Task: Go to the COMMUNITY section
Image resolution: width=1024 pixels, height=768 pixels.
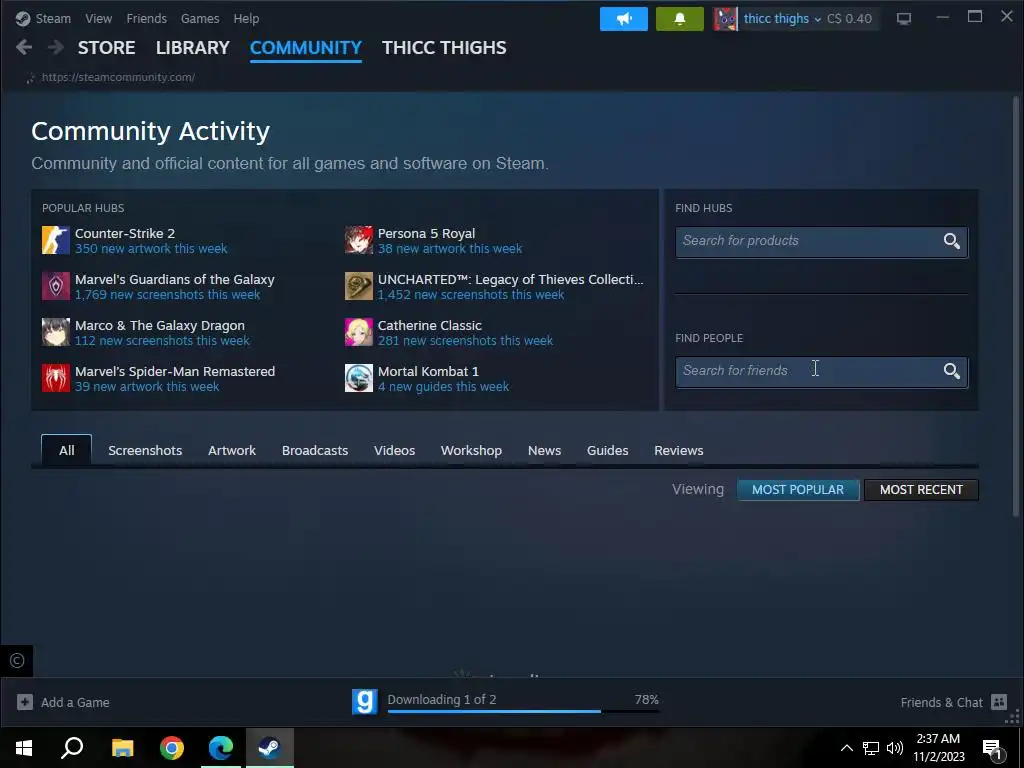Action: click(x=306, y=48)
